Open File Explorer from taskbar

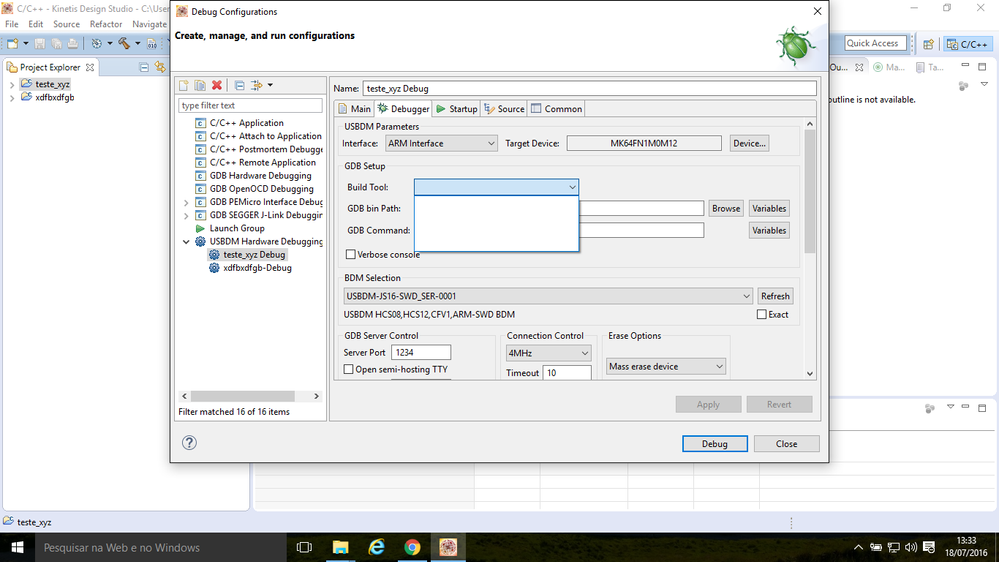point(340,547)
